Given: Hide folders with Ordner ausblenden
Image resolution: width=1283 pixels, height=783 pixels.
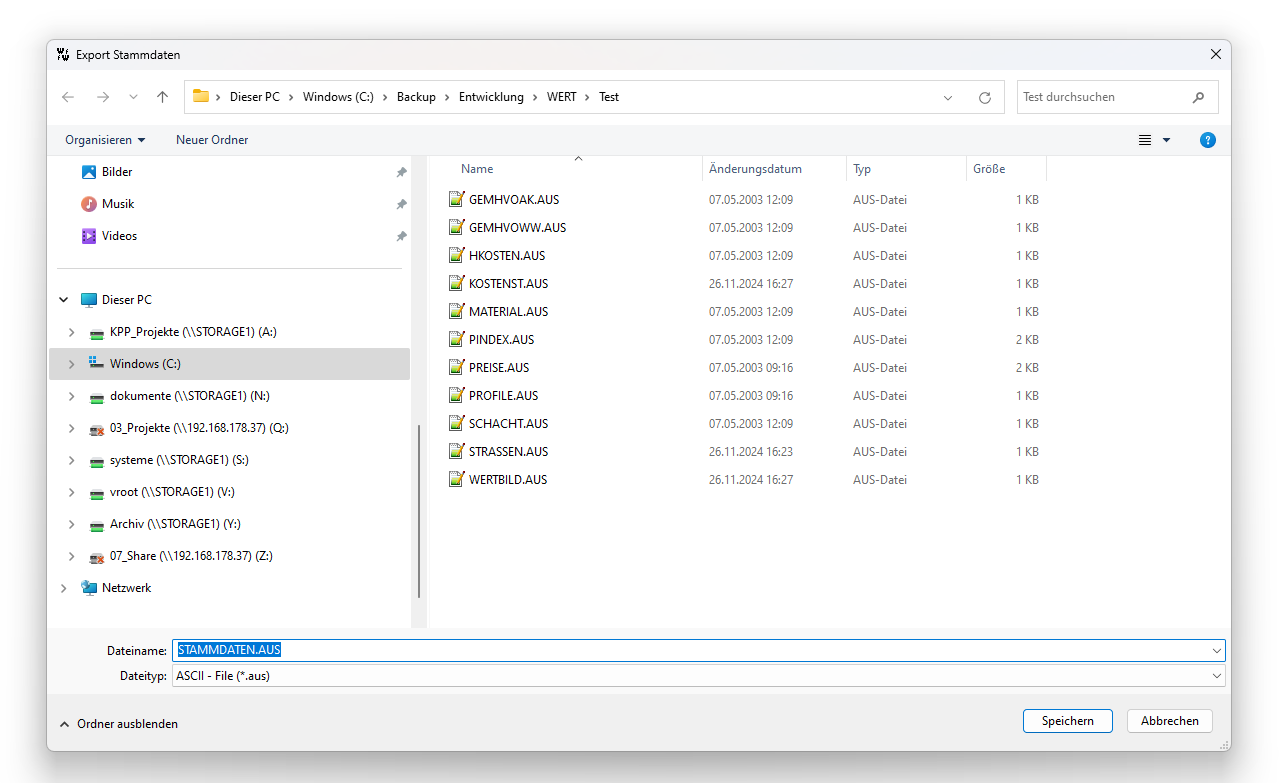Looking at the screenshot, I should 119,724.
